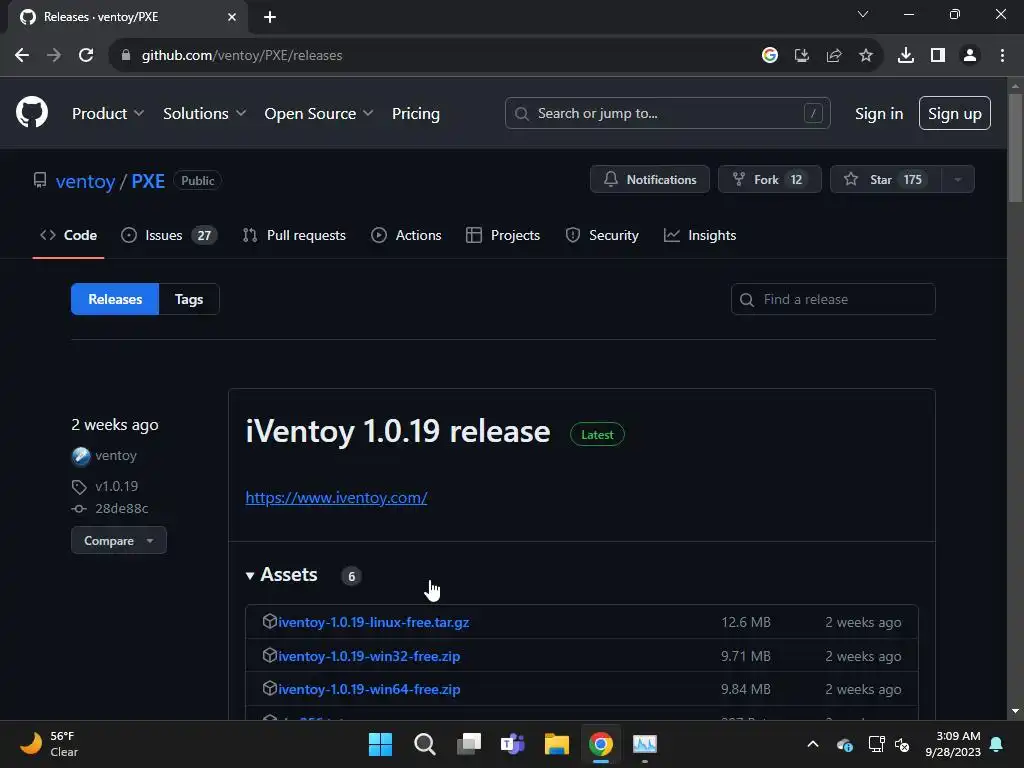Open the iventoy.com website link
The height and width of the screenshot is (768, 1024).
[x=336, y=498]
